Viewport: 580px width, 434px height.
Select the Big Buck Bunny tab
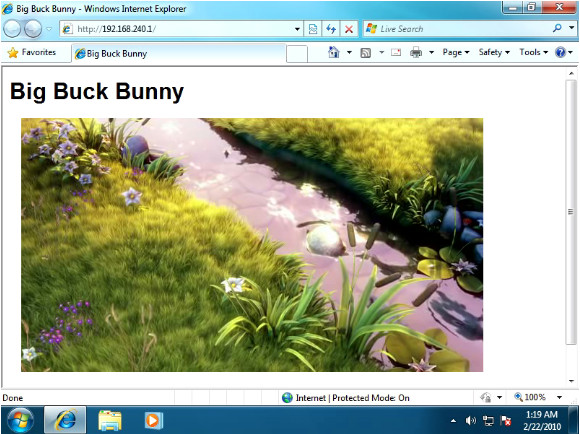(179, 54)
